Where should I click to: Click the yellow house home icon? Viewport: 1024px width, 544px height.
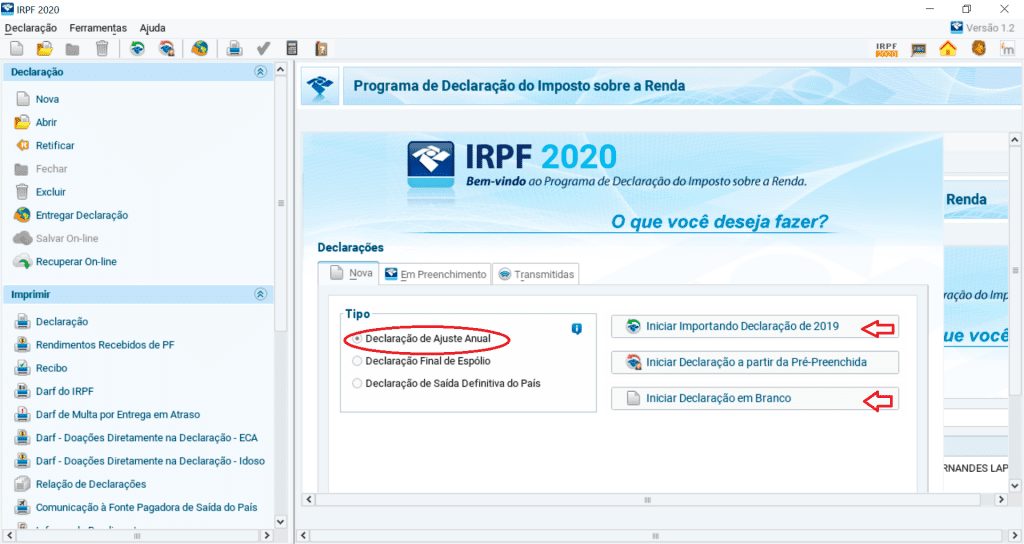948,48
